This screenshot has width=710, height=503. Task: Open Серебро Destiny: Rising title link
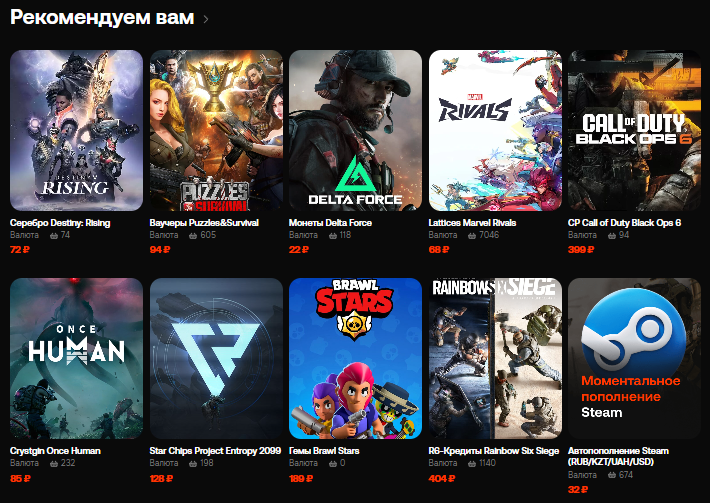tap(60, 223)
